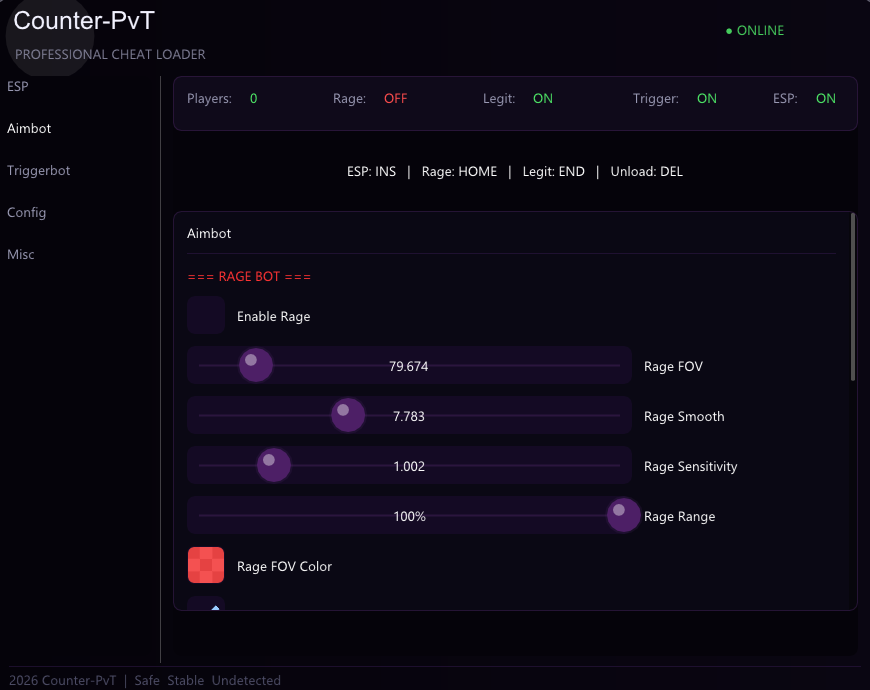Switch to the Triggerbot section

pyautogui.click(x=38, y=171)
